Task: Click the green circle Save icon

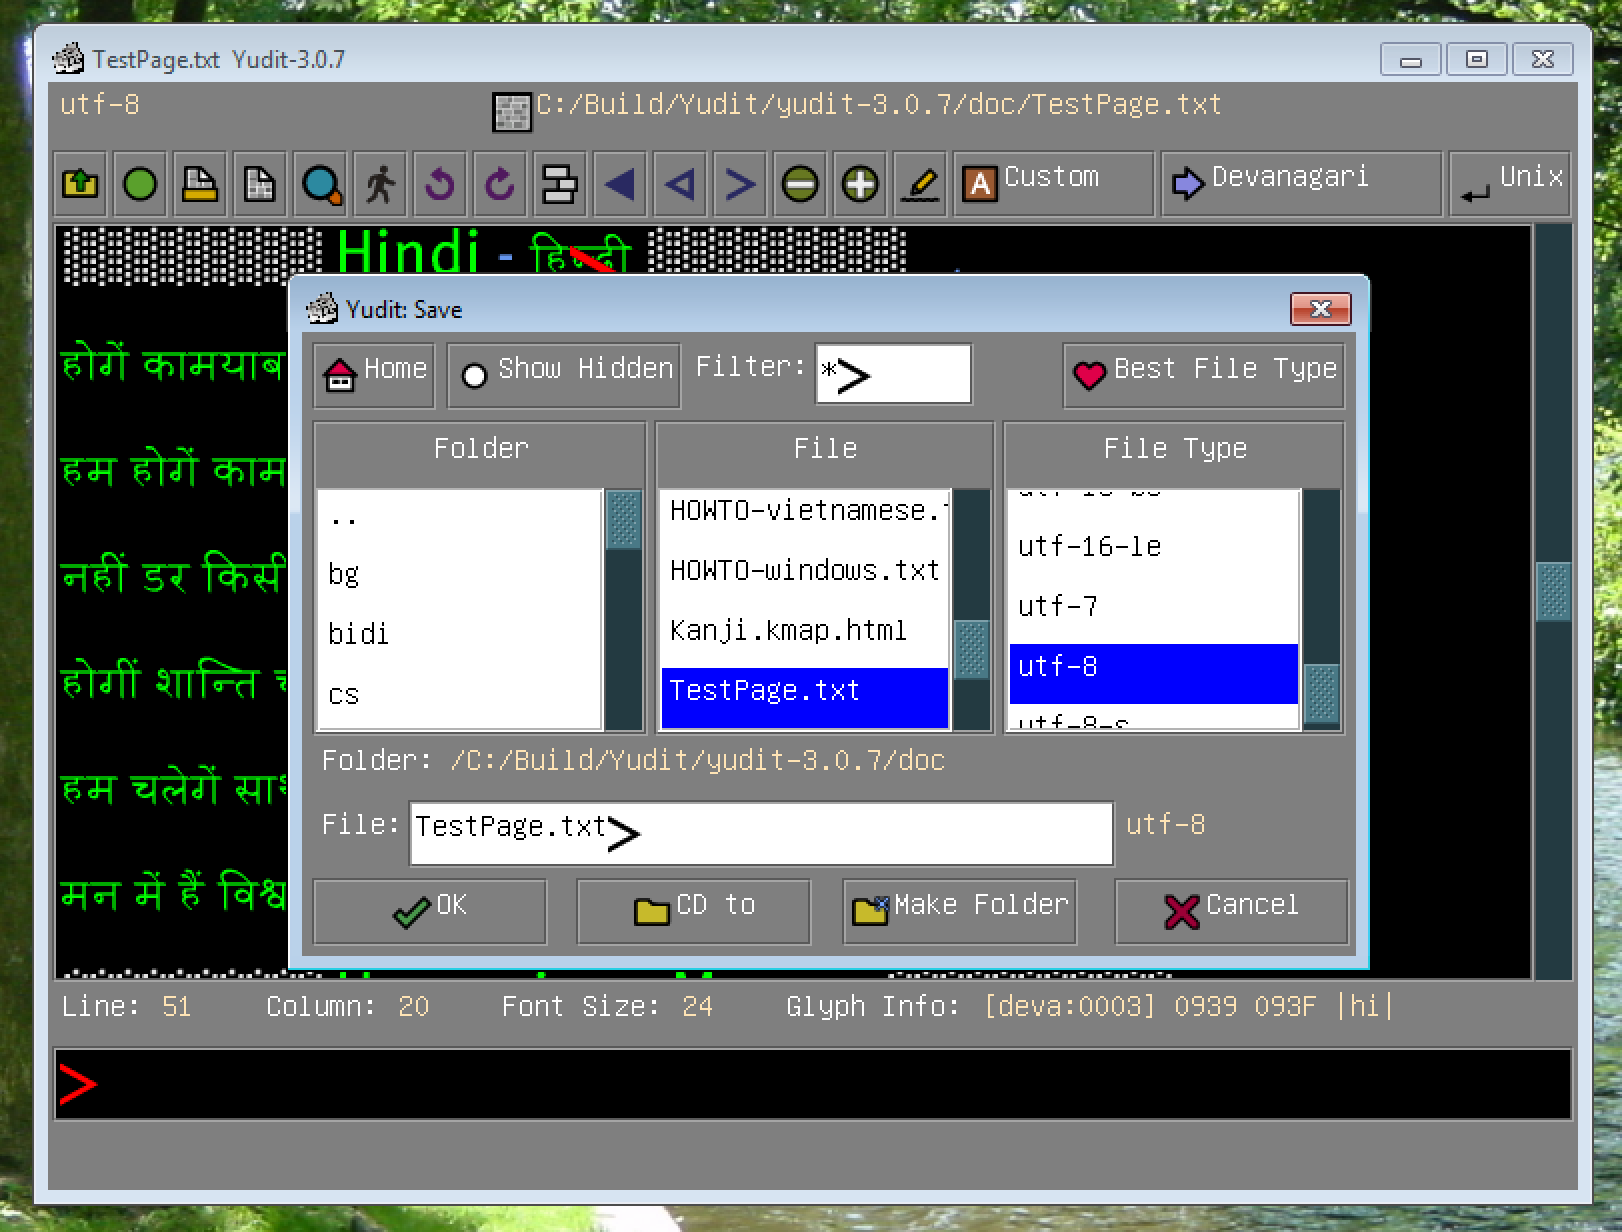Action: pos(140,184)
